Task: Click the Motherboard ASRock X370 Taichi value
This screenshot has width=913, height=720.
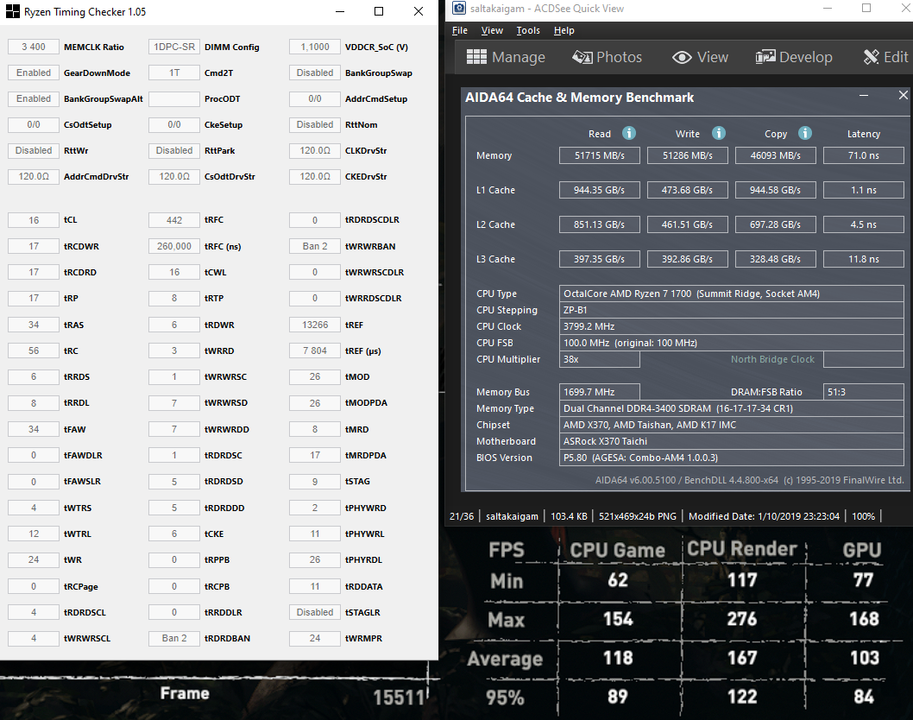Action: point(731,441)
